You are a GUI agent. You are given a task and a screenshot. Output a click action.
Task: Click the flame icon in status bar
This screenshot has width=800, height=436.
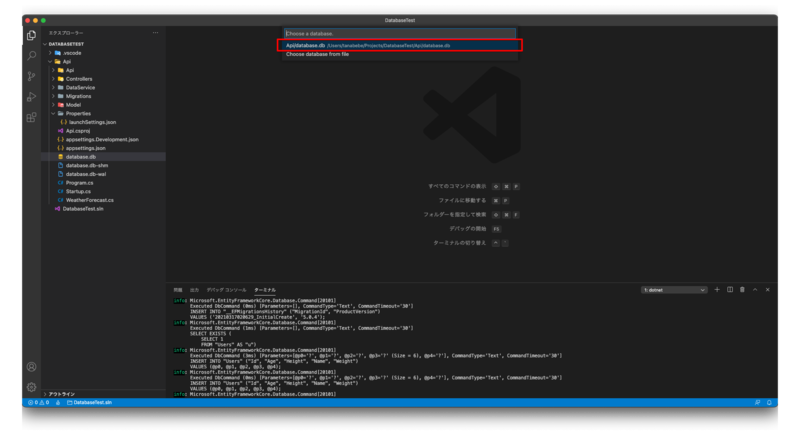pyautogui.click(x=58, y=402)
